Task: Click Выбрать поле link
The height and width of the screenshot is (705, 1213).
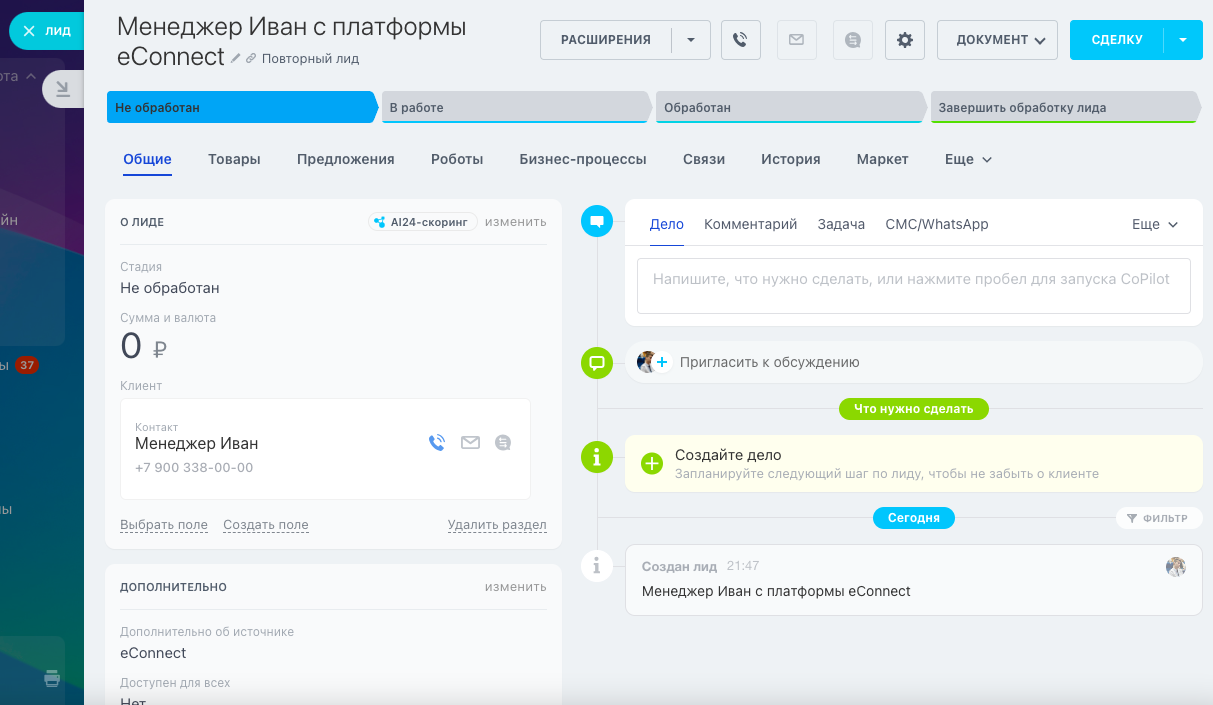Action: point(164,525)
